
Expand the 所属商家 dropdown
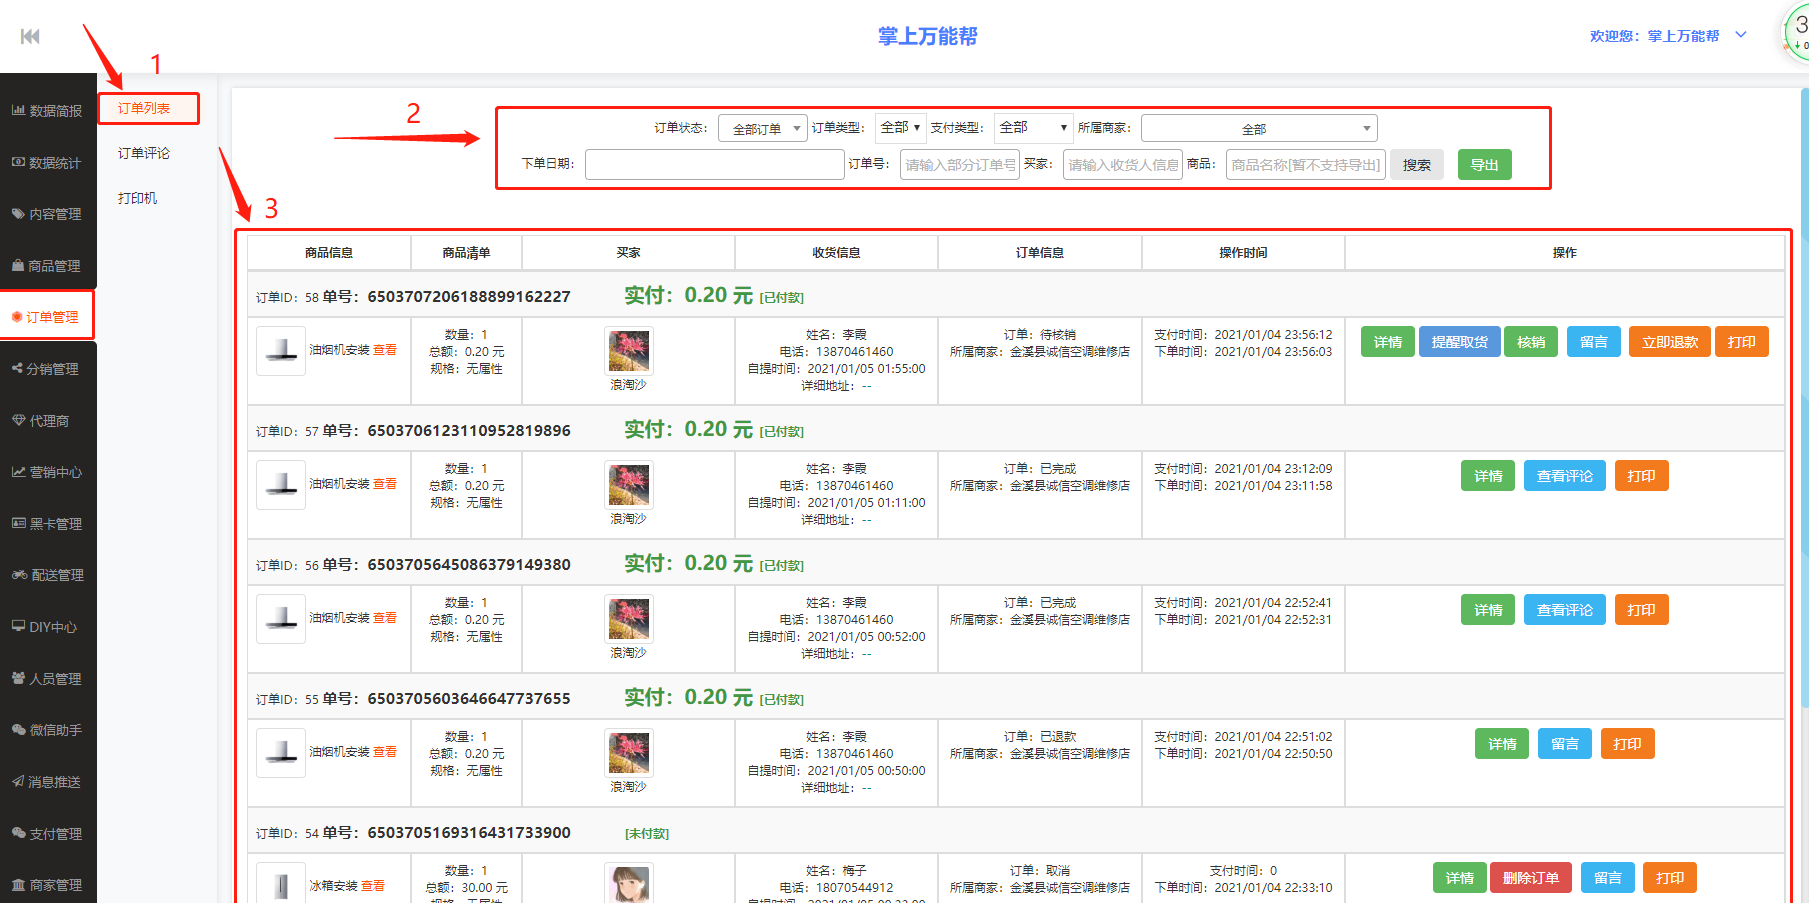point(1258,129)
